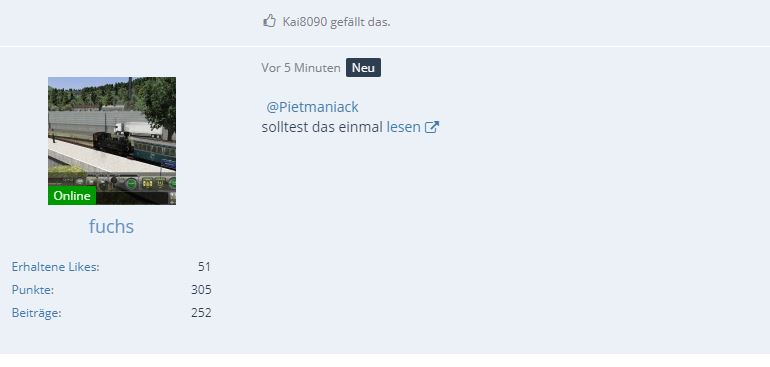770x367 pixels.
Task: Open the @Pietmaniack mention link
Action: tap(312, 107)
